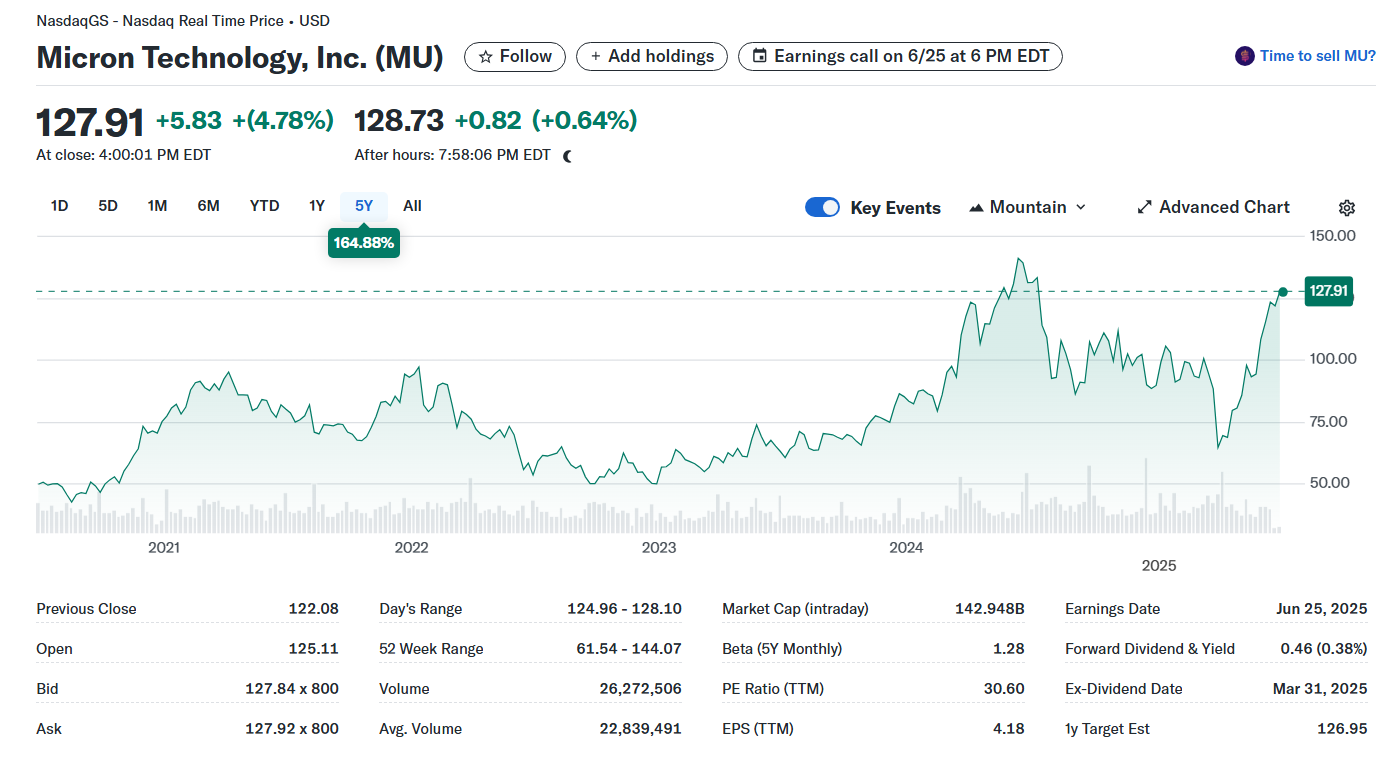Click the 2025 label on chart axis
This screenshot has height=763, width=1384.
pos(1159,565)
